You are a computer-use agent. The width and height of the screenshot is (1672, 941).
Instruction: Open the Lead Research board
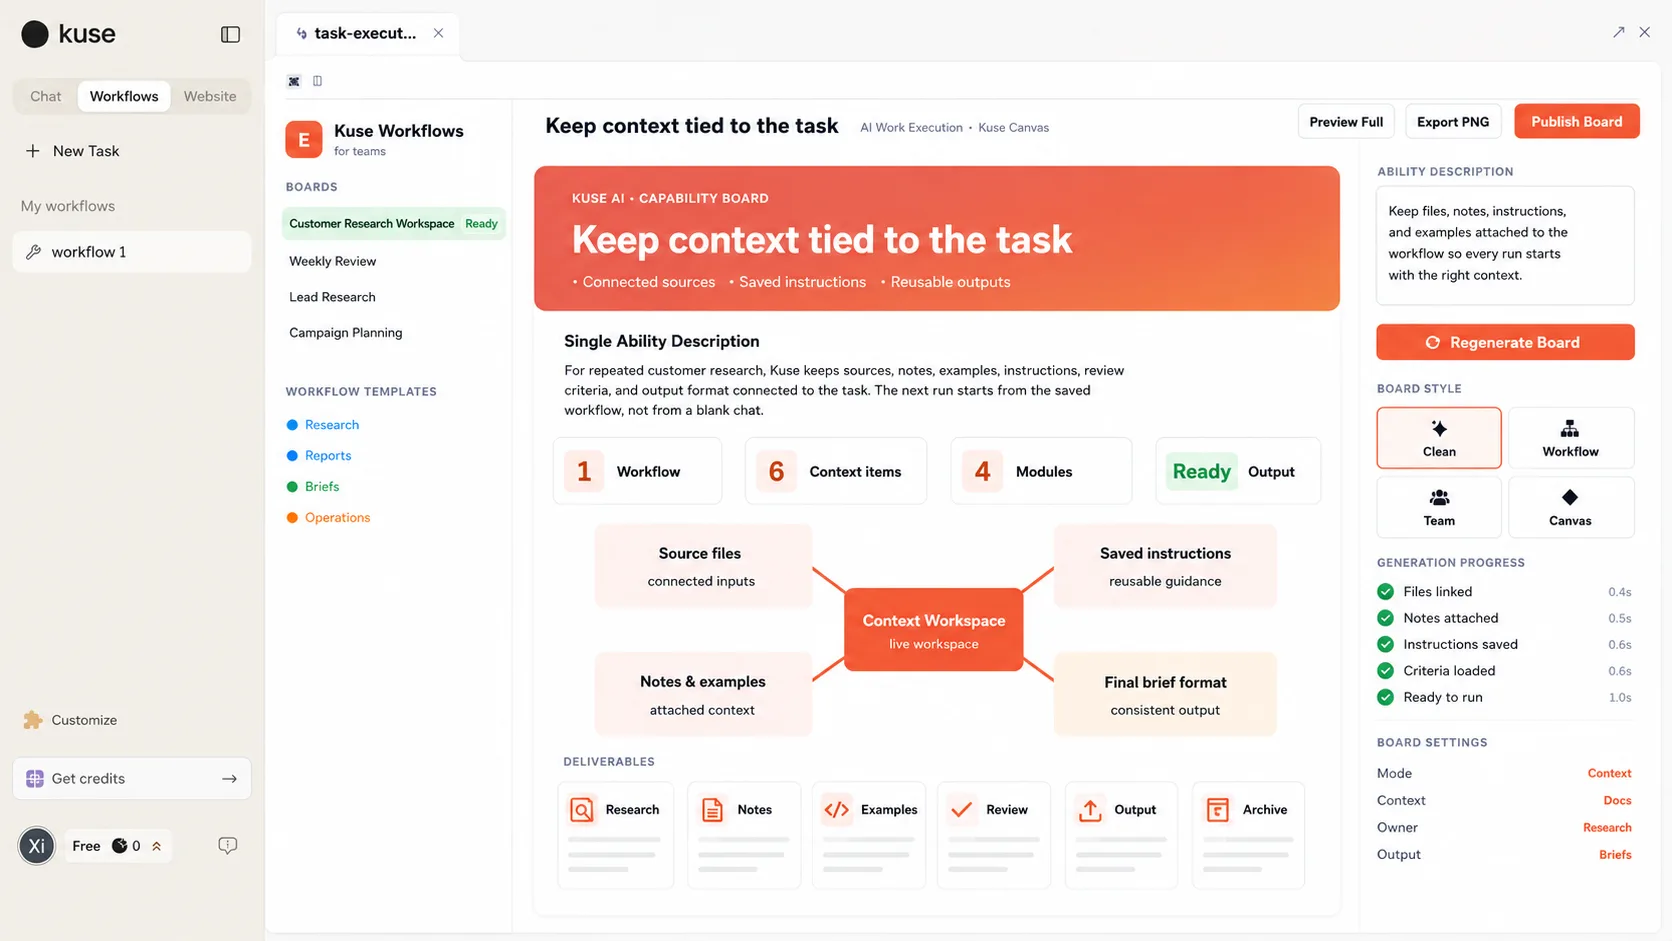point(333,297)
